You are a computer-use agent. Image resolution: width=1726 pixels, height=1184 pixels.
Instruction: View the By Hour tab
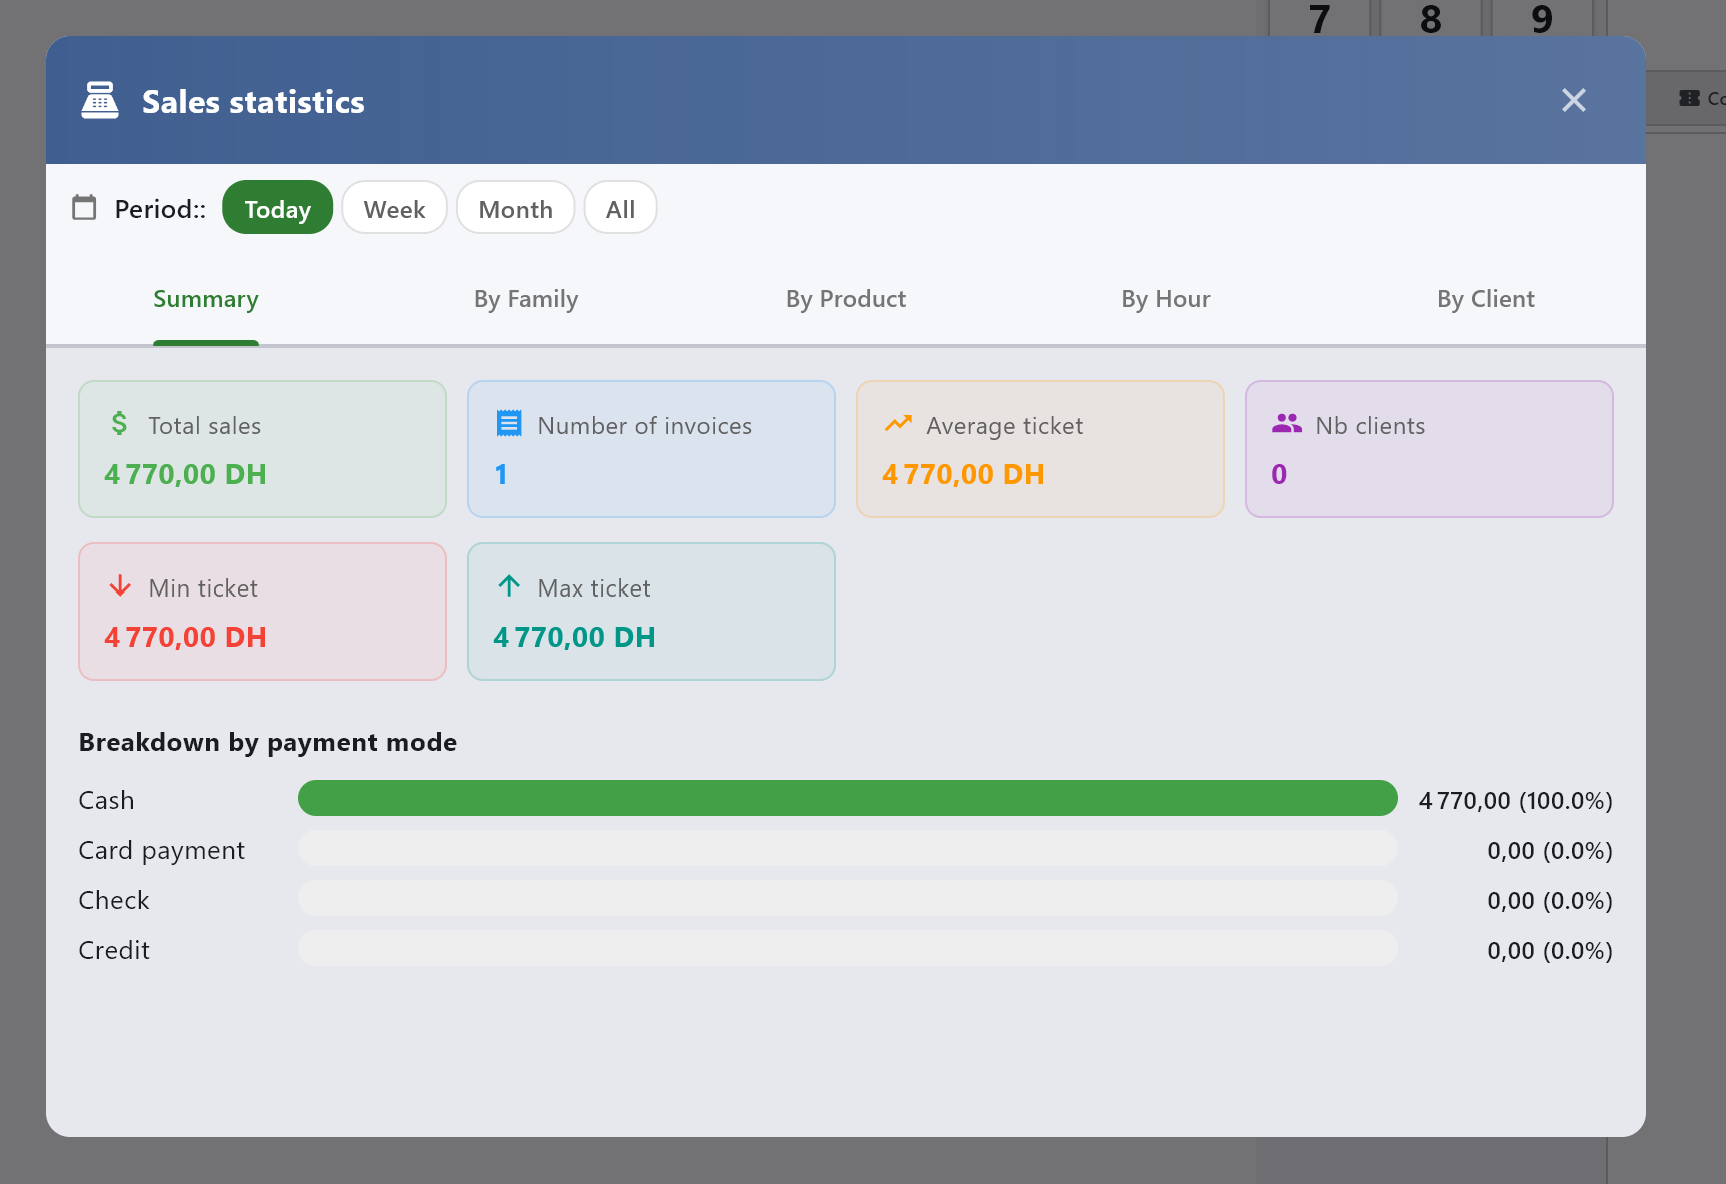tap(1166, 299)
